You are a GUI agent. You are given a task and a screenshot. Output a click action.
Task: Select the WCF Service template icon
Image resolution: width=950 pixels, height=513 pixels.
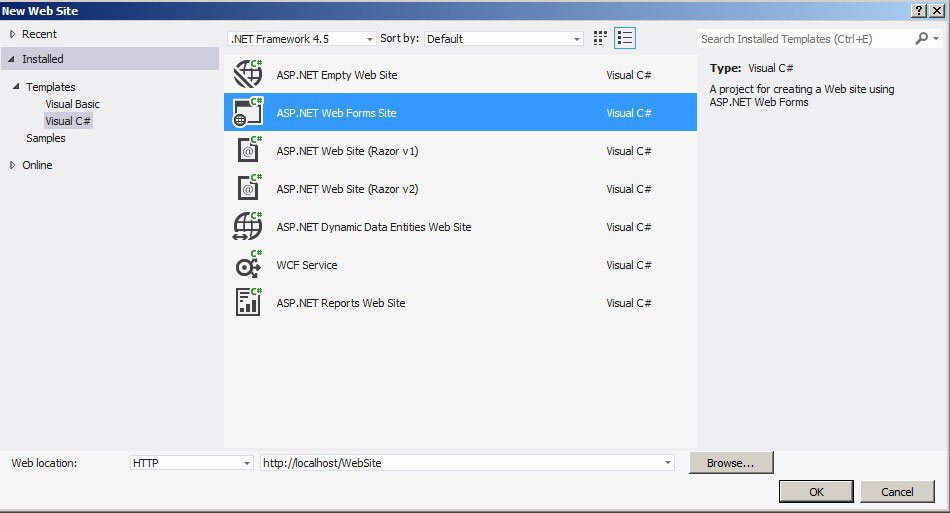pyautogui.click(x=247, y=265)
